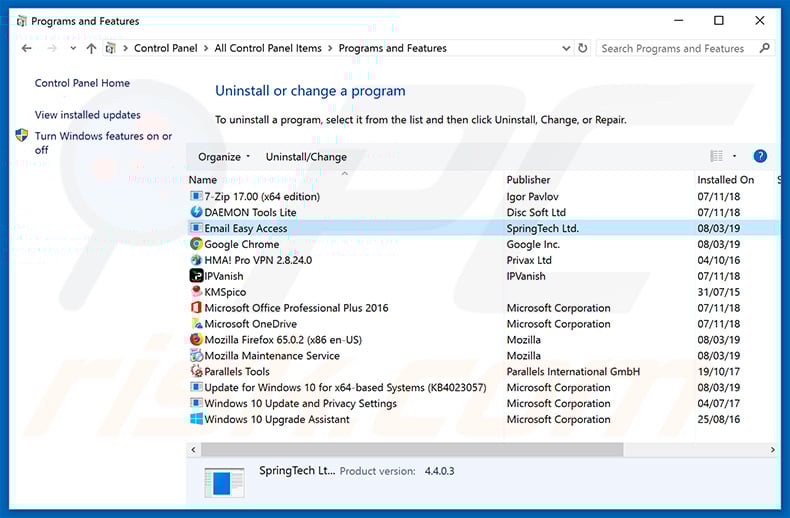790x518 pixels.
Task: Click the Privax Ltd publisher cell
Action: [529, 260]
